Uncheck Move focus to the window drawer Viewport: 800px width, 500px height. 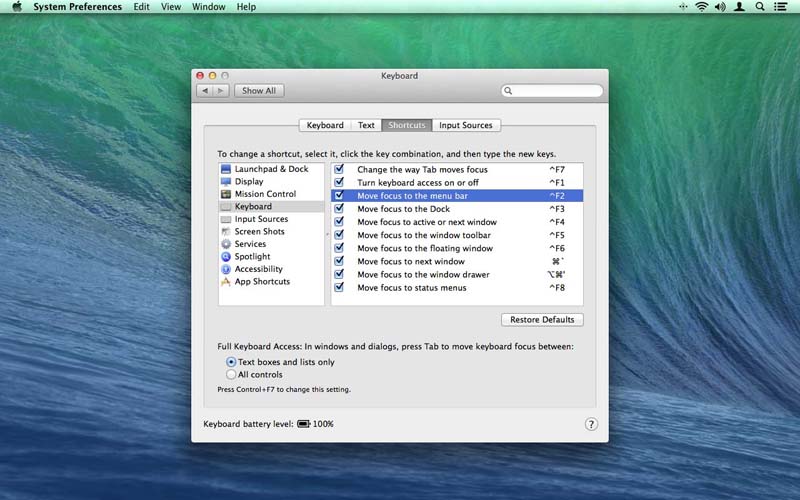tap(339, 274)
